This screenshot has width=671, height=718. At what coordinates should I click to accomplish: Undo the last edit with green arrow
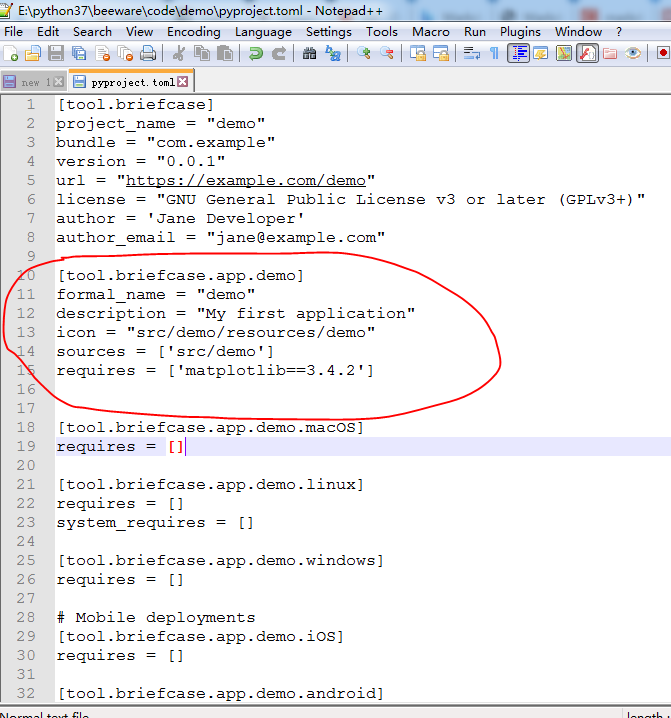[x=256, y=54]
